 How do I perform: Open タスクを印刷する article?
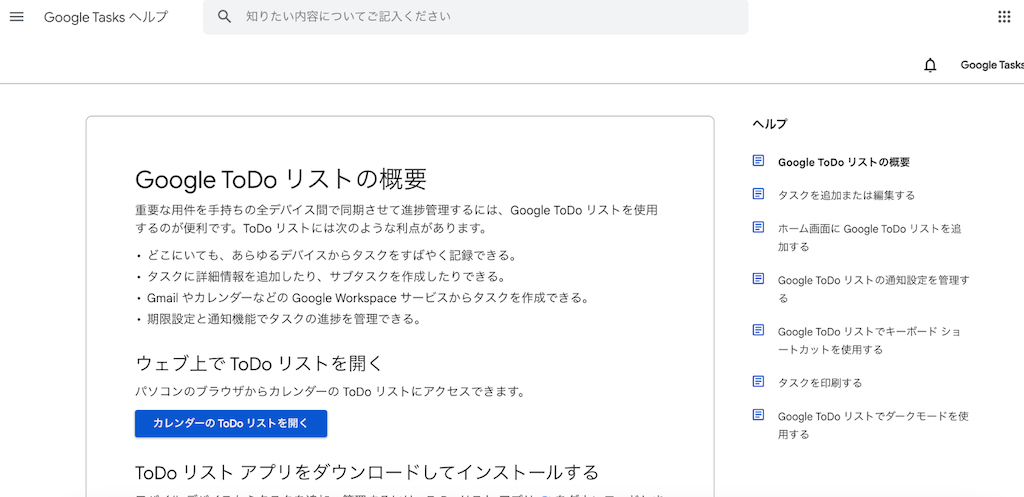(x=820, y=383)
